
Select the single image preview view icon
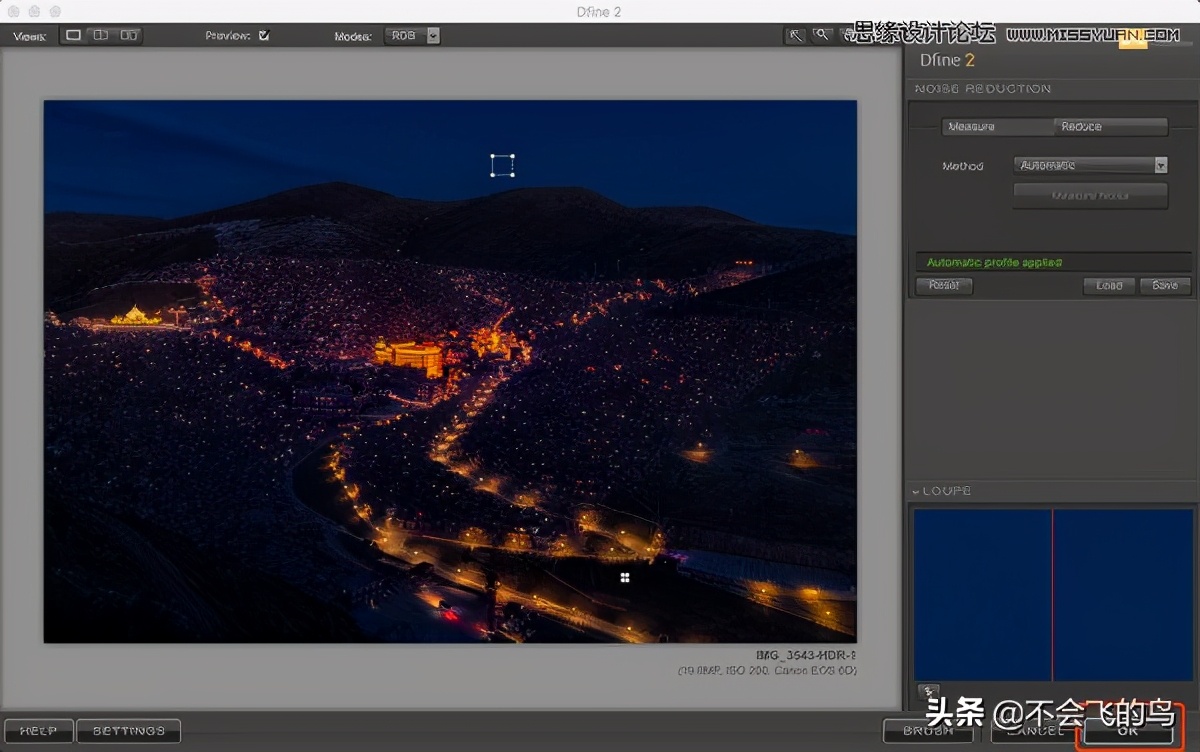pos(72,35)
